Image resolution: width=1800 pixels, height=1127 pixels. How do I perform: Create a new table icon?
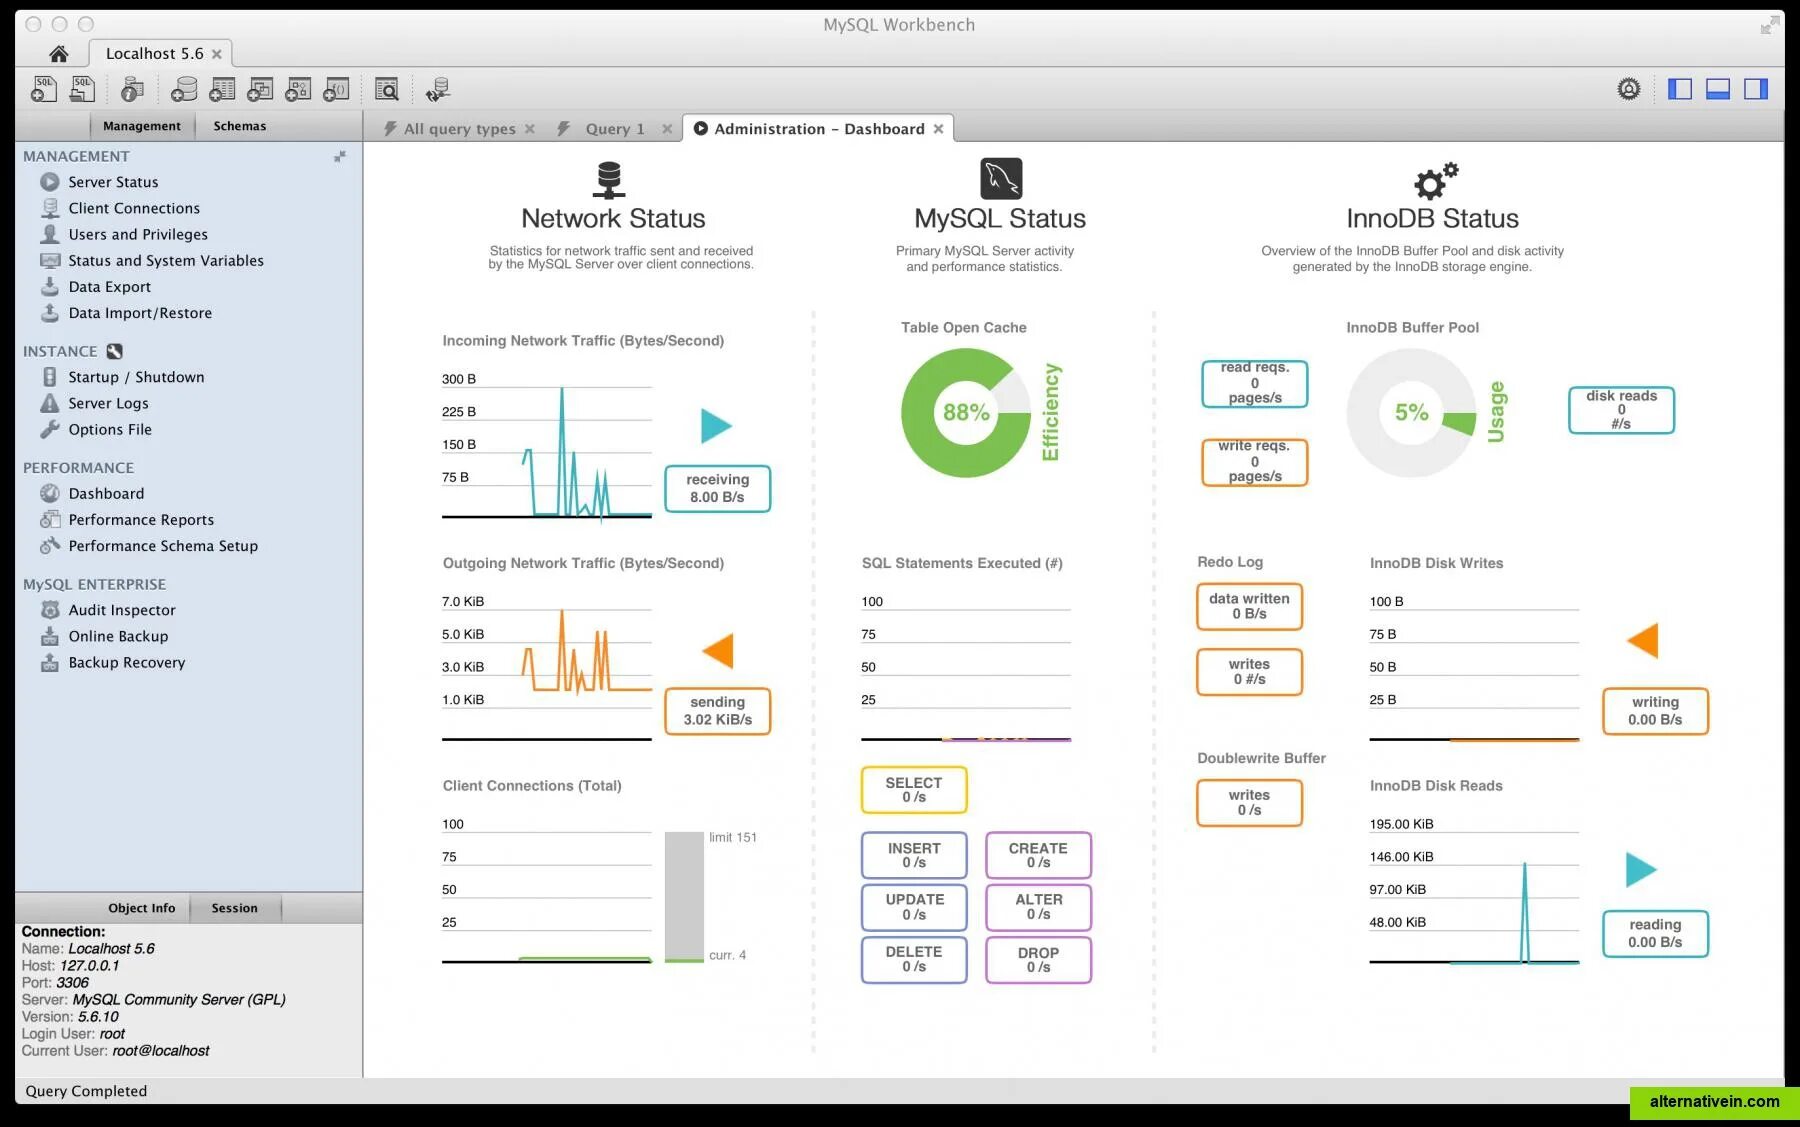tap(222, 90)
